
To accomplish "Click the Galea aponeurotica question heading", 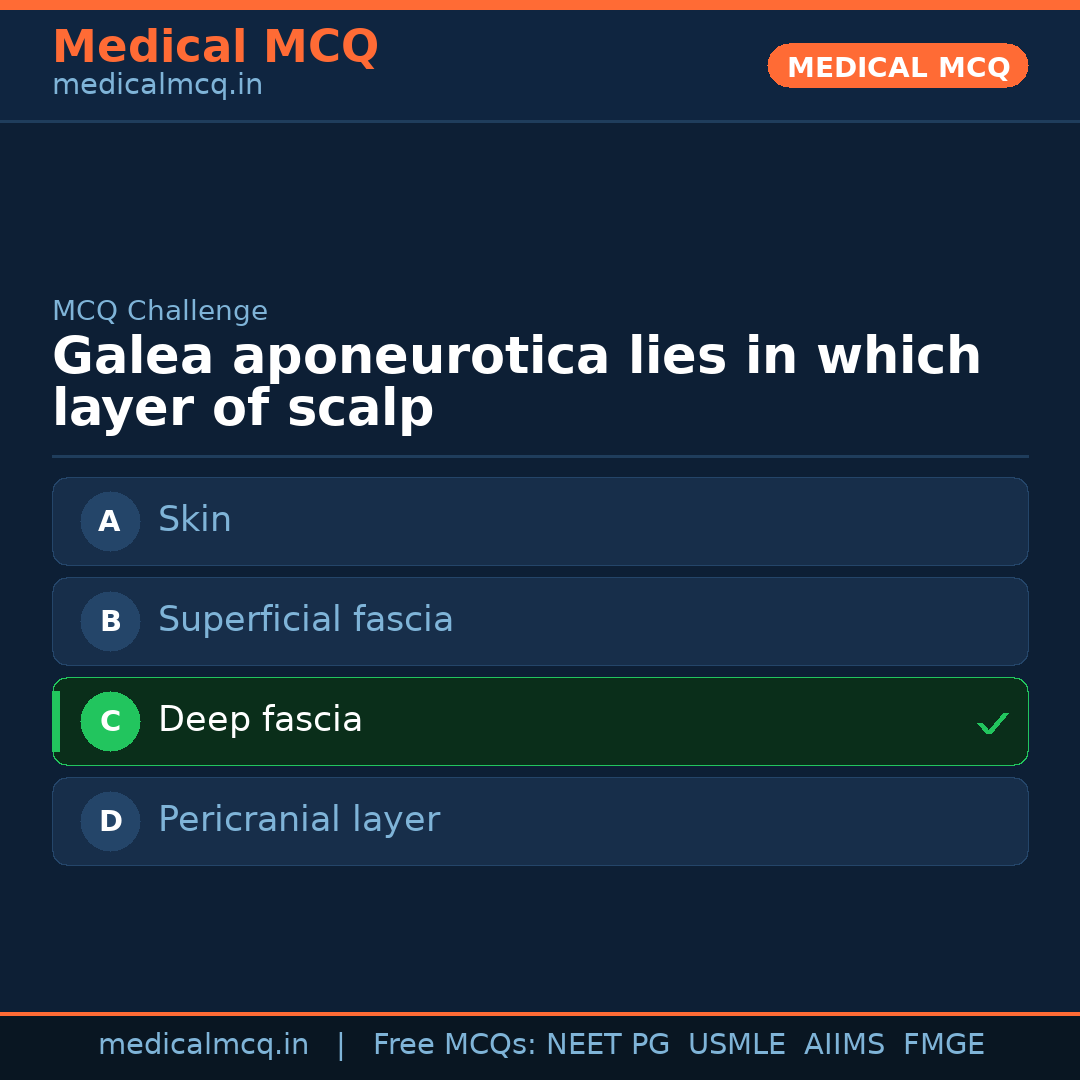I will pyautogui.click(x=516, y=382).
